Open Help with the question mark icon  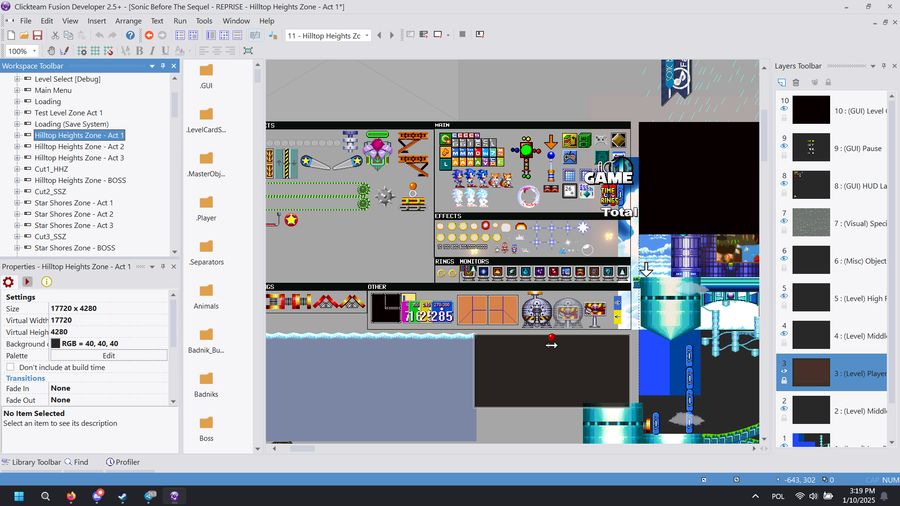(130, 36)
